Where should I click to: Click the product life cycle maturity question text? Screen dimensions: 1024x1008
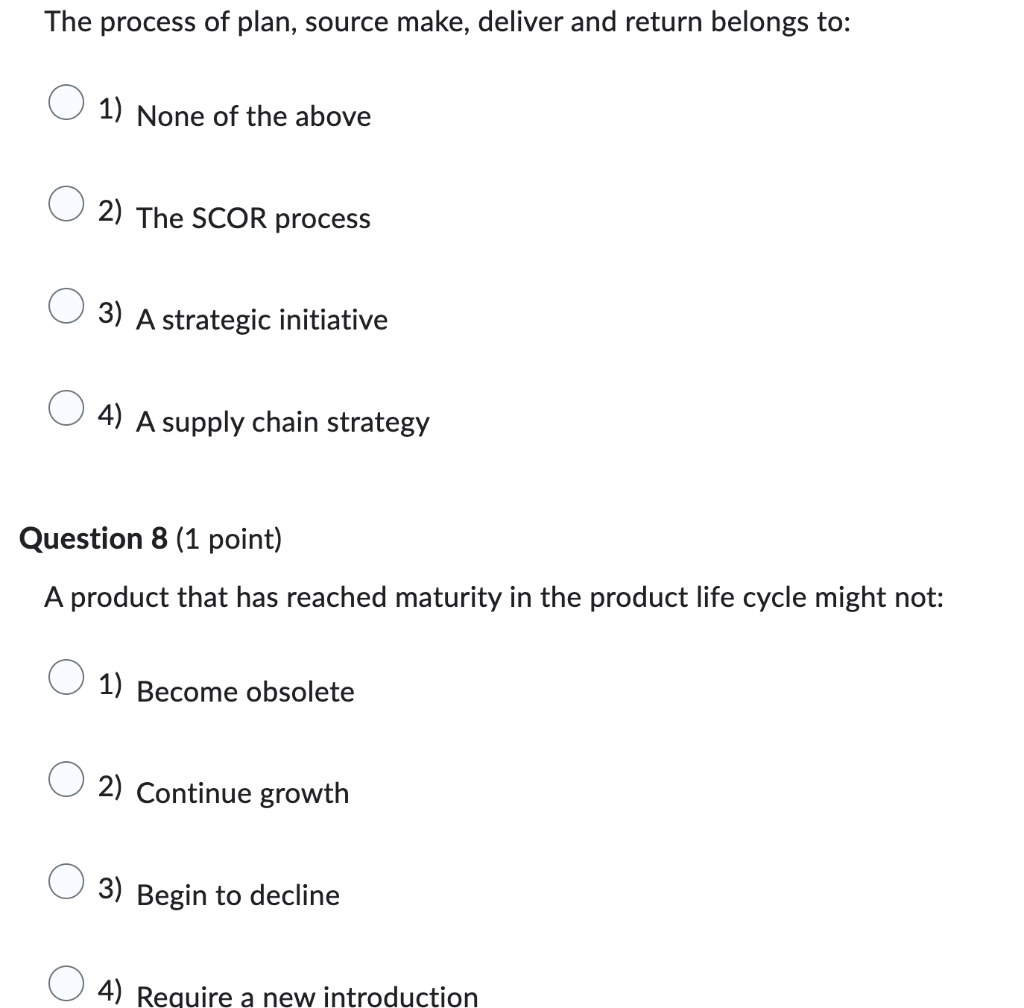tap(494, 598)
